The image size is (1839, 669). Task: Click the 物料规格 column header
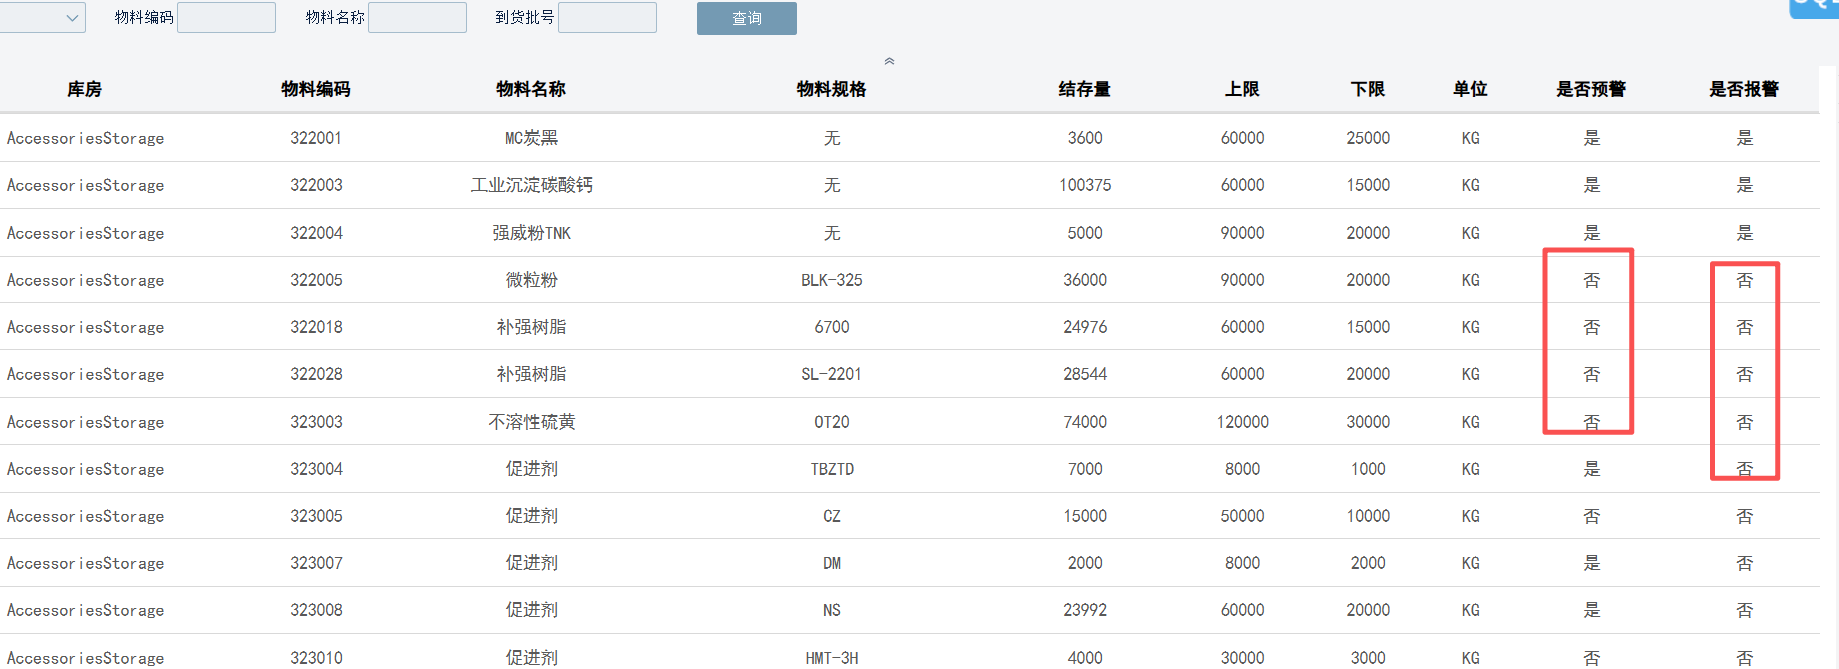[x=831, y=89]
